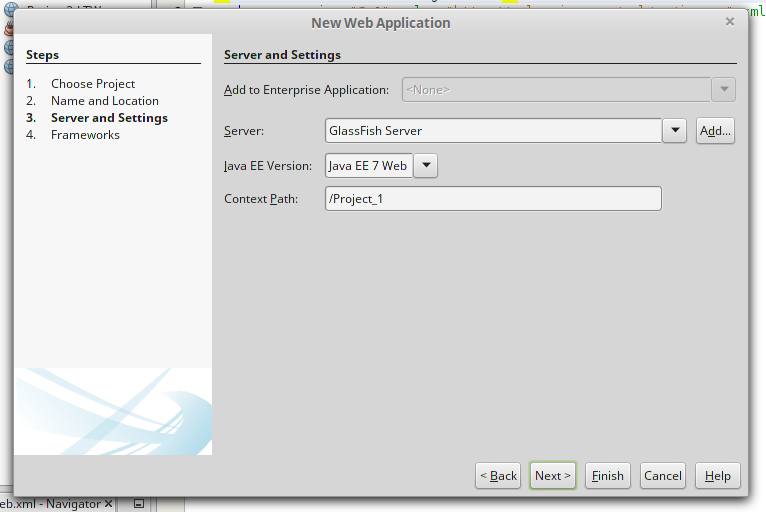
Task: Close the New Web Application dialog
Action: click(x=730, y=21)
